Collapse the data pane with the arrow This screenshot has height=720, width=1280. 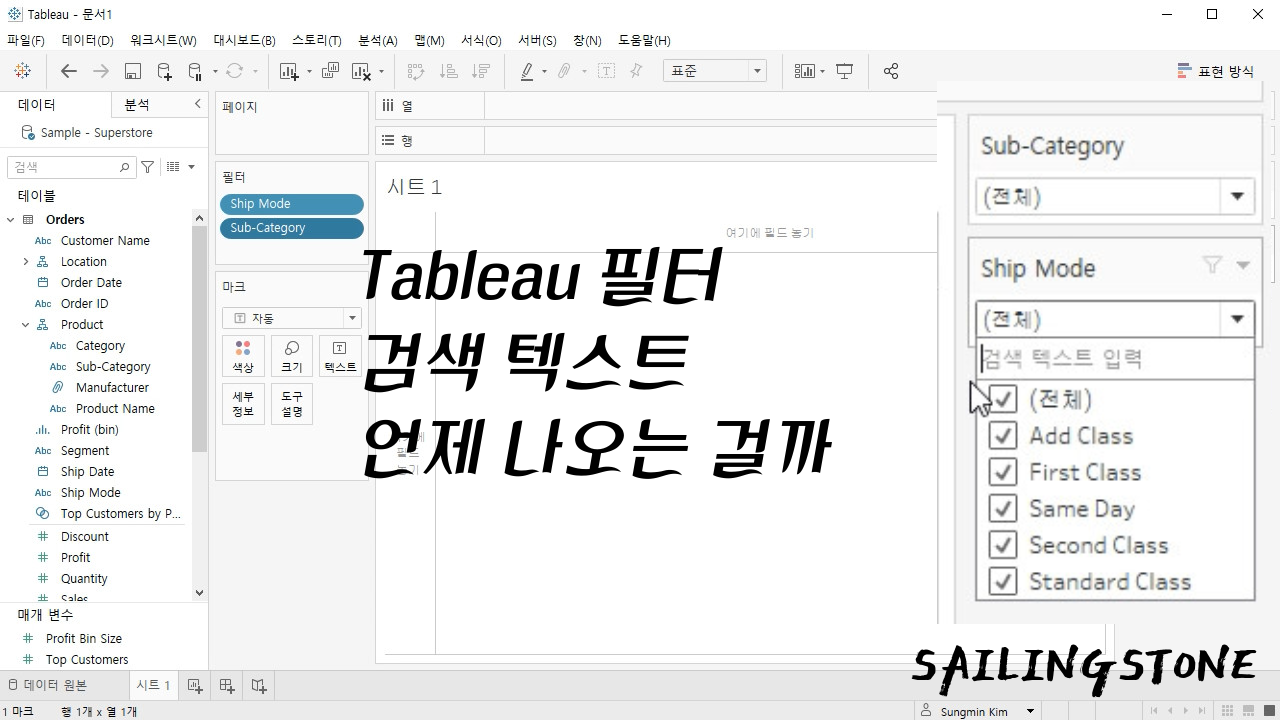[x=197, y=104]
